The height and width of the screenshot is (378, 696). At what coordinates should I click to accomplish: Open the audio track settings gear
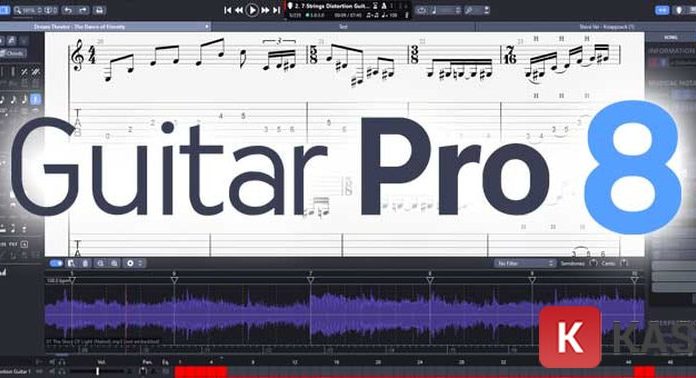[130, 264]
